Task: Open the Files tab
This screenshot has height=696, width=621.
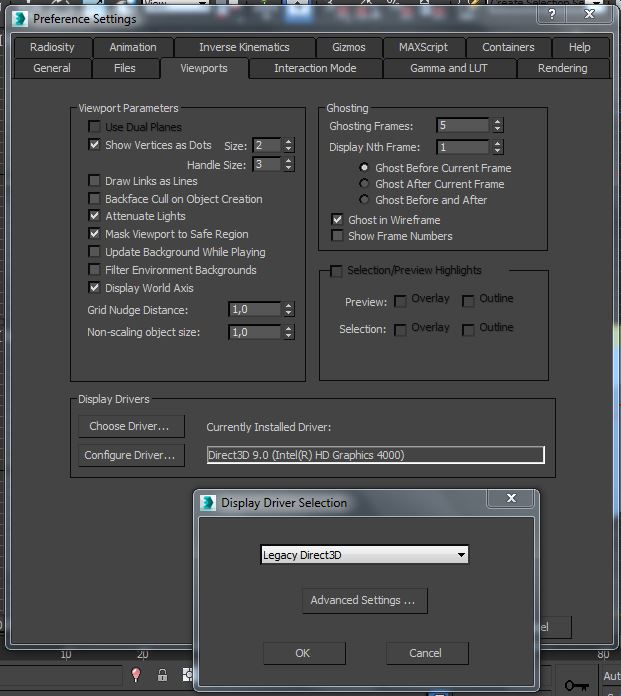Action: (125, 68)
